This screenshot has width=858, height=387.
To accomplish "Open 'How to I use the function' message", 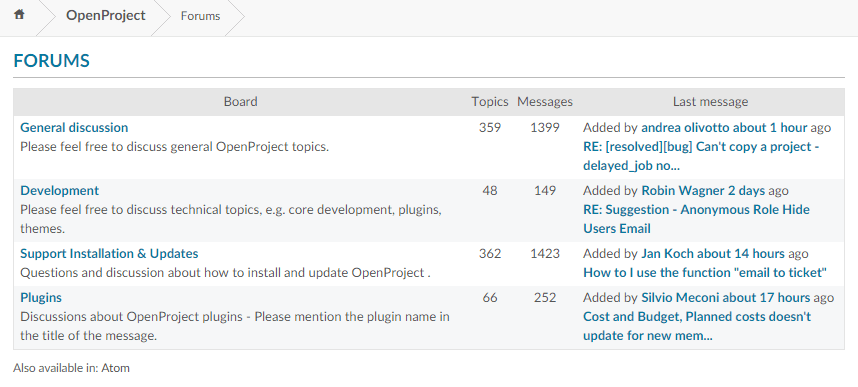I will point(705,273).
